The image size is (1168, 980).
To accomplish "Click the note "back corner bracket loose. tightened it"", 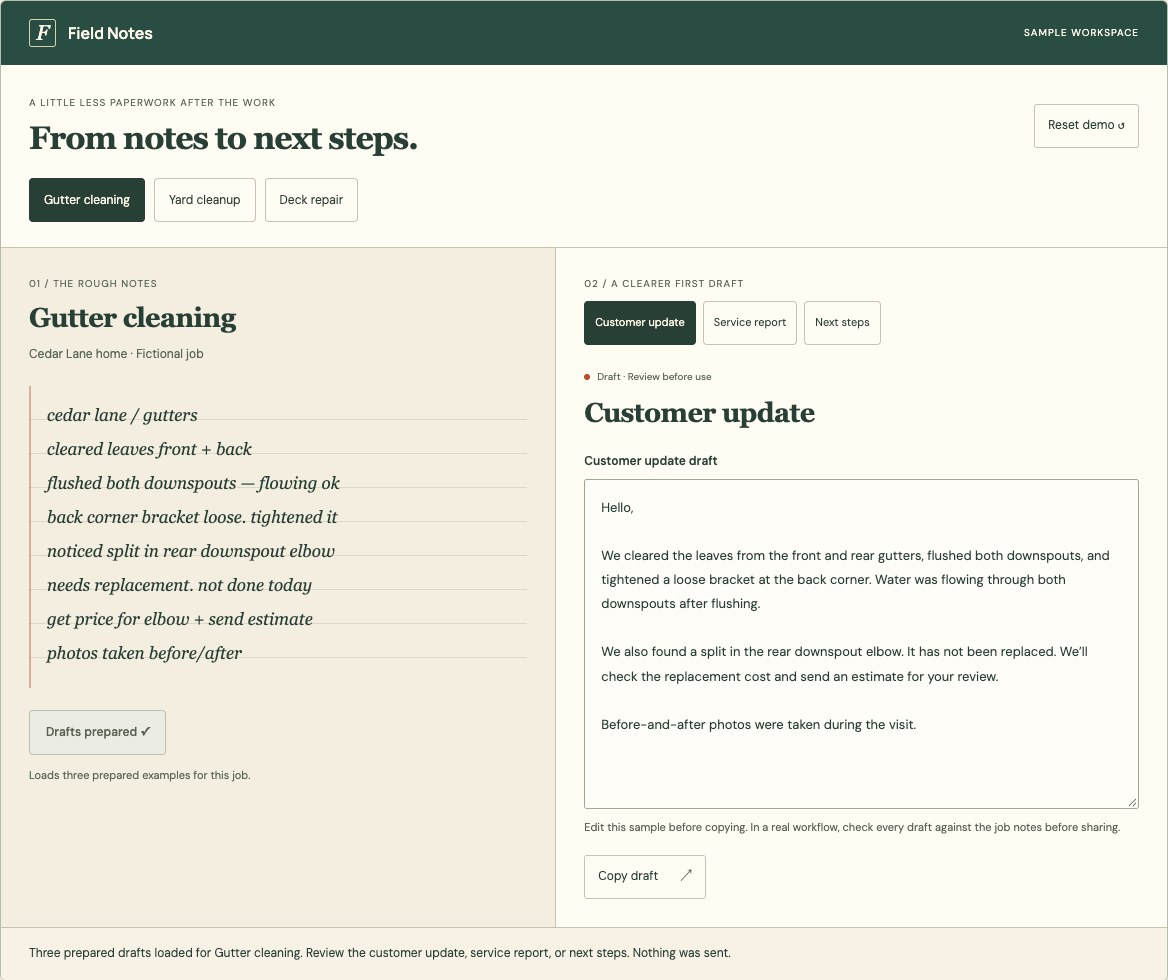I will [192, 517].
